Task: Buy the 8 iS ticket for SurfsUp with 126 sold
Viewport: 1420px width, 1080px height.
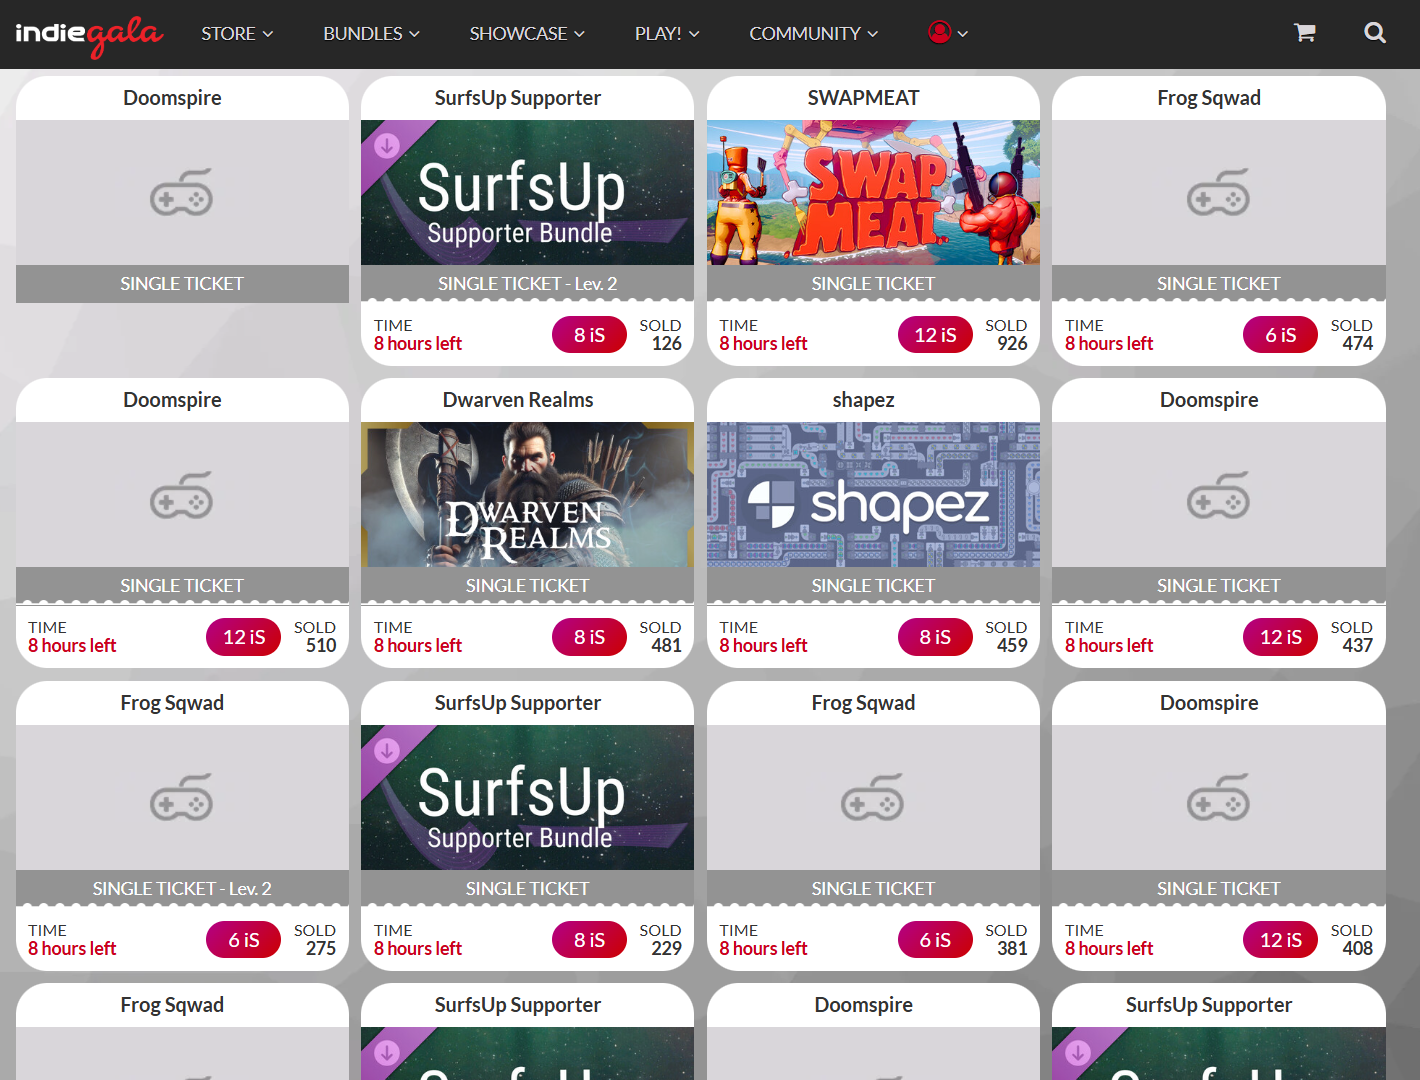Action: click(589, 335)
